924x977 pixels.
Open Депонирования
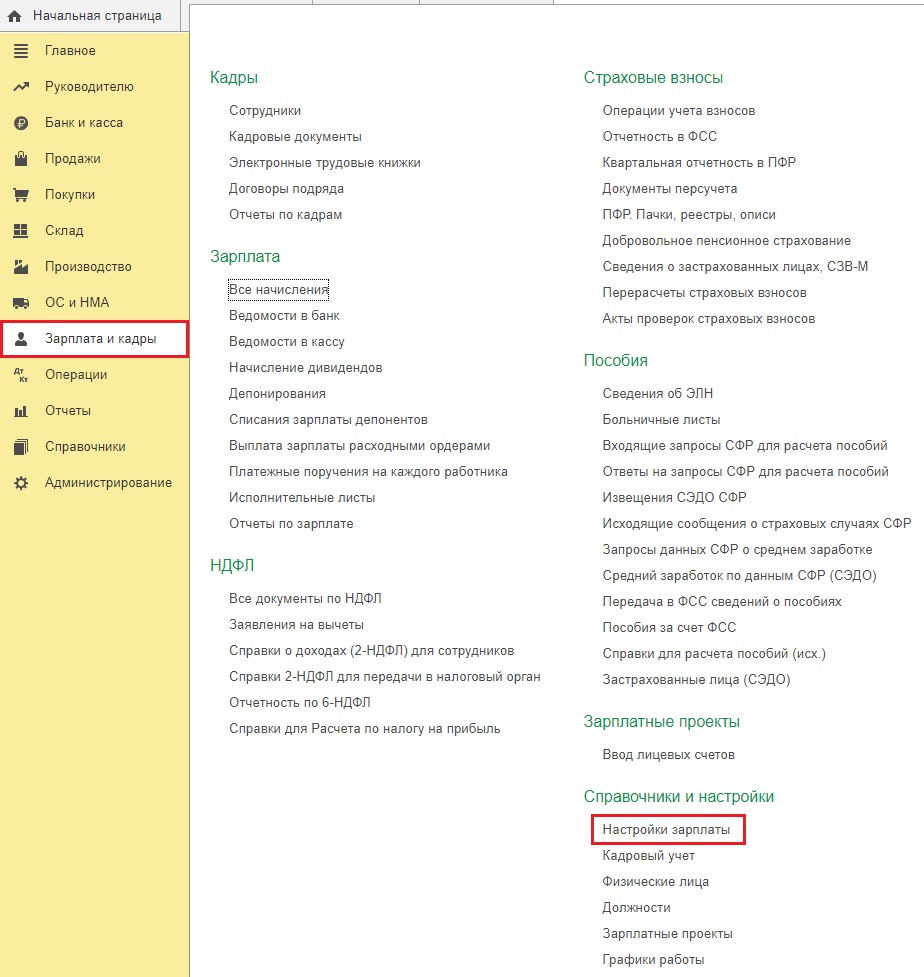277,394
